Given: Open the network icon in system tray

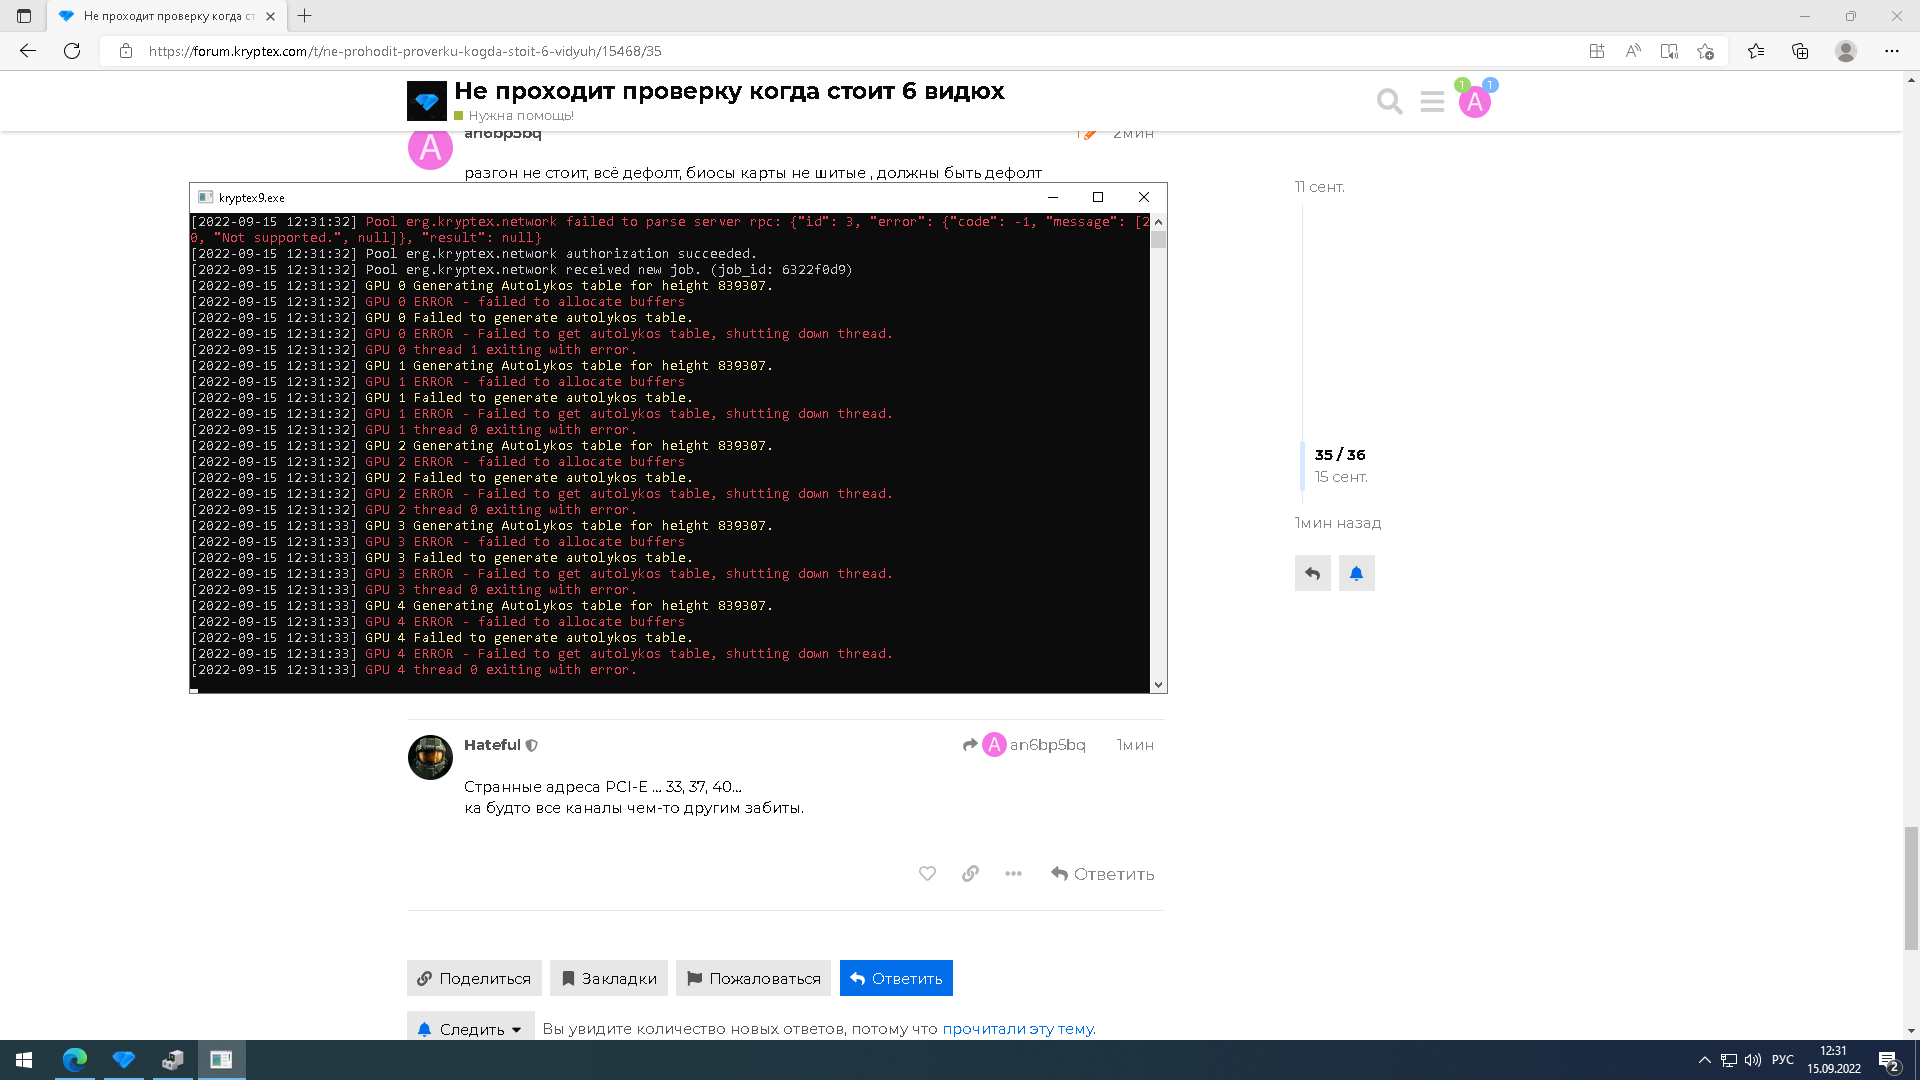Looking at the screenshot, I should [x=1729, y=1060].
